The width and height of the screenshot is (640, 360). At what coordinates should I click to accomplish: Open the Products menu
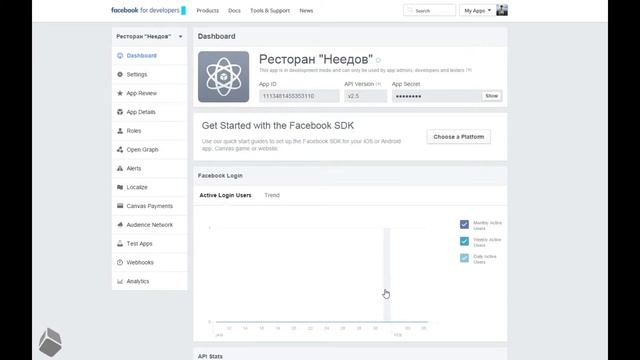pyautogui.click(x=207, y=11)
